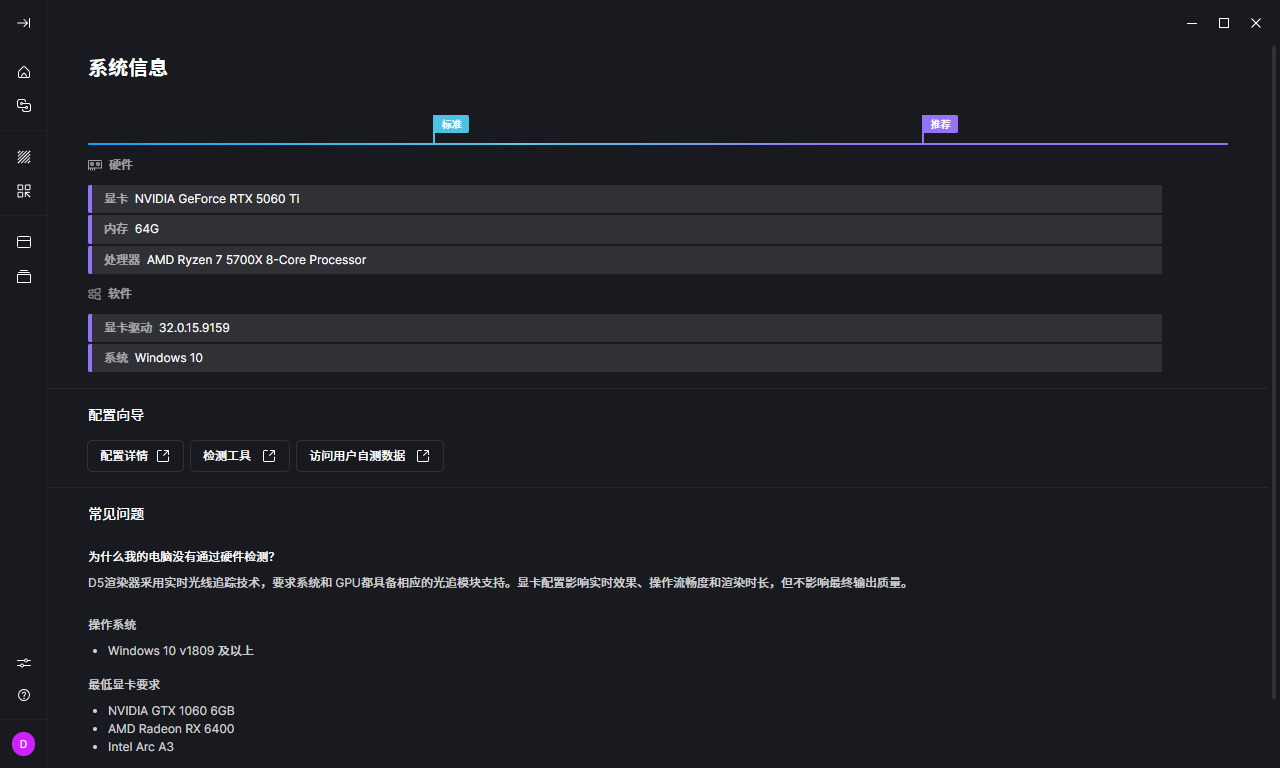The image size is (1280, 768).
Task: Open the 配置详情 external link
Action: [135, 456]
